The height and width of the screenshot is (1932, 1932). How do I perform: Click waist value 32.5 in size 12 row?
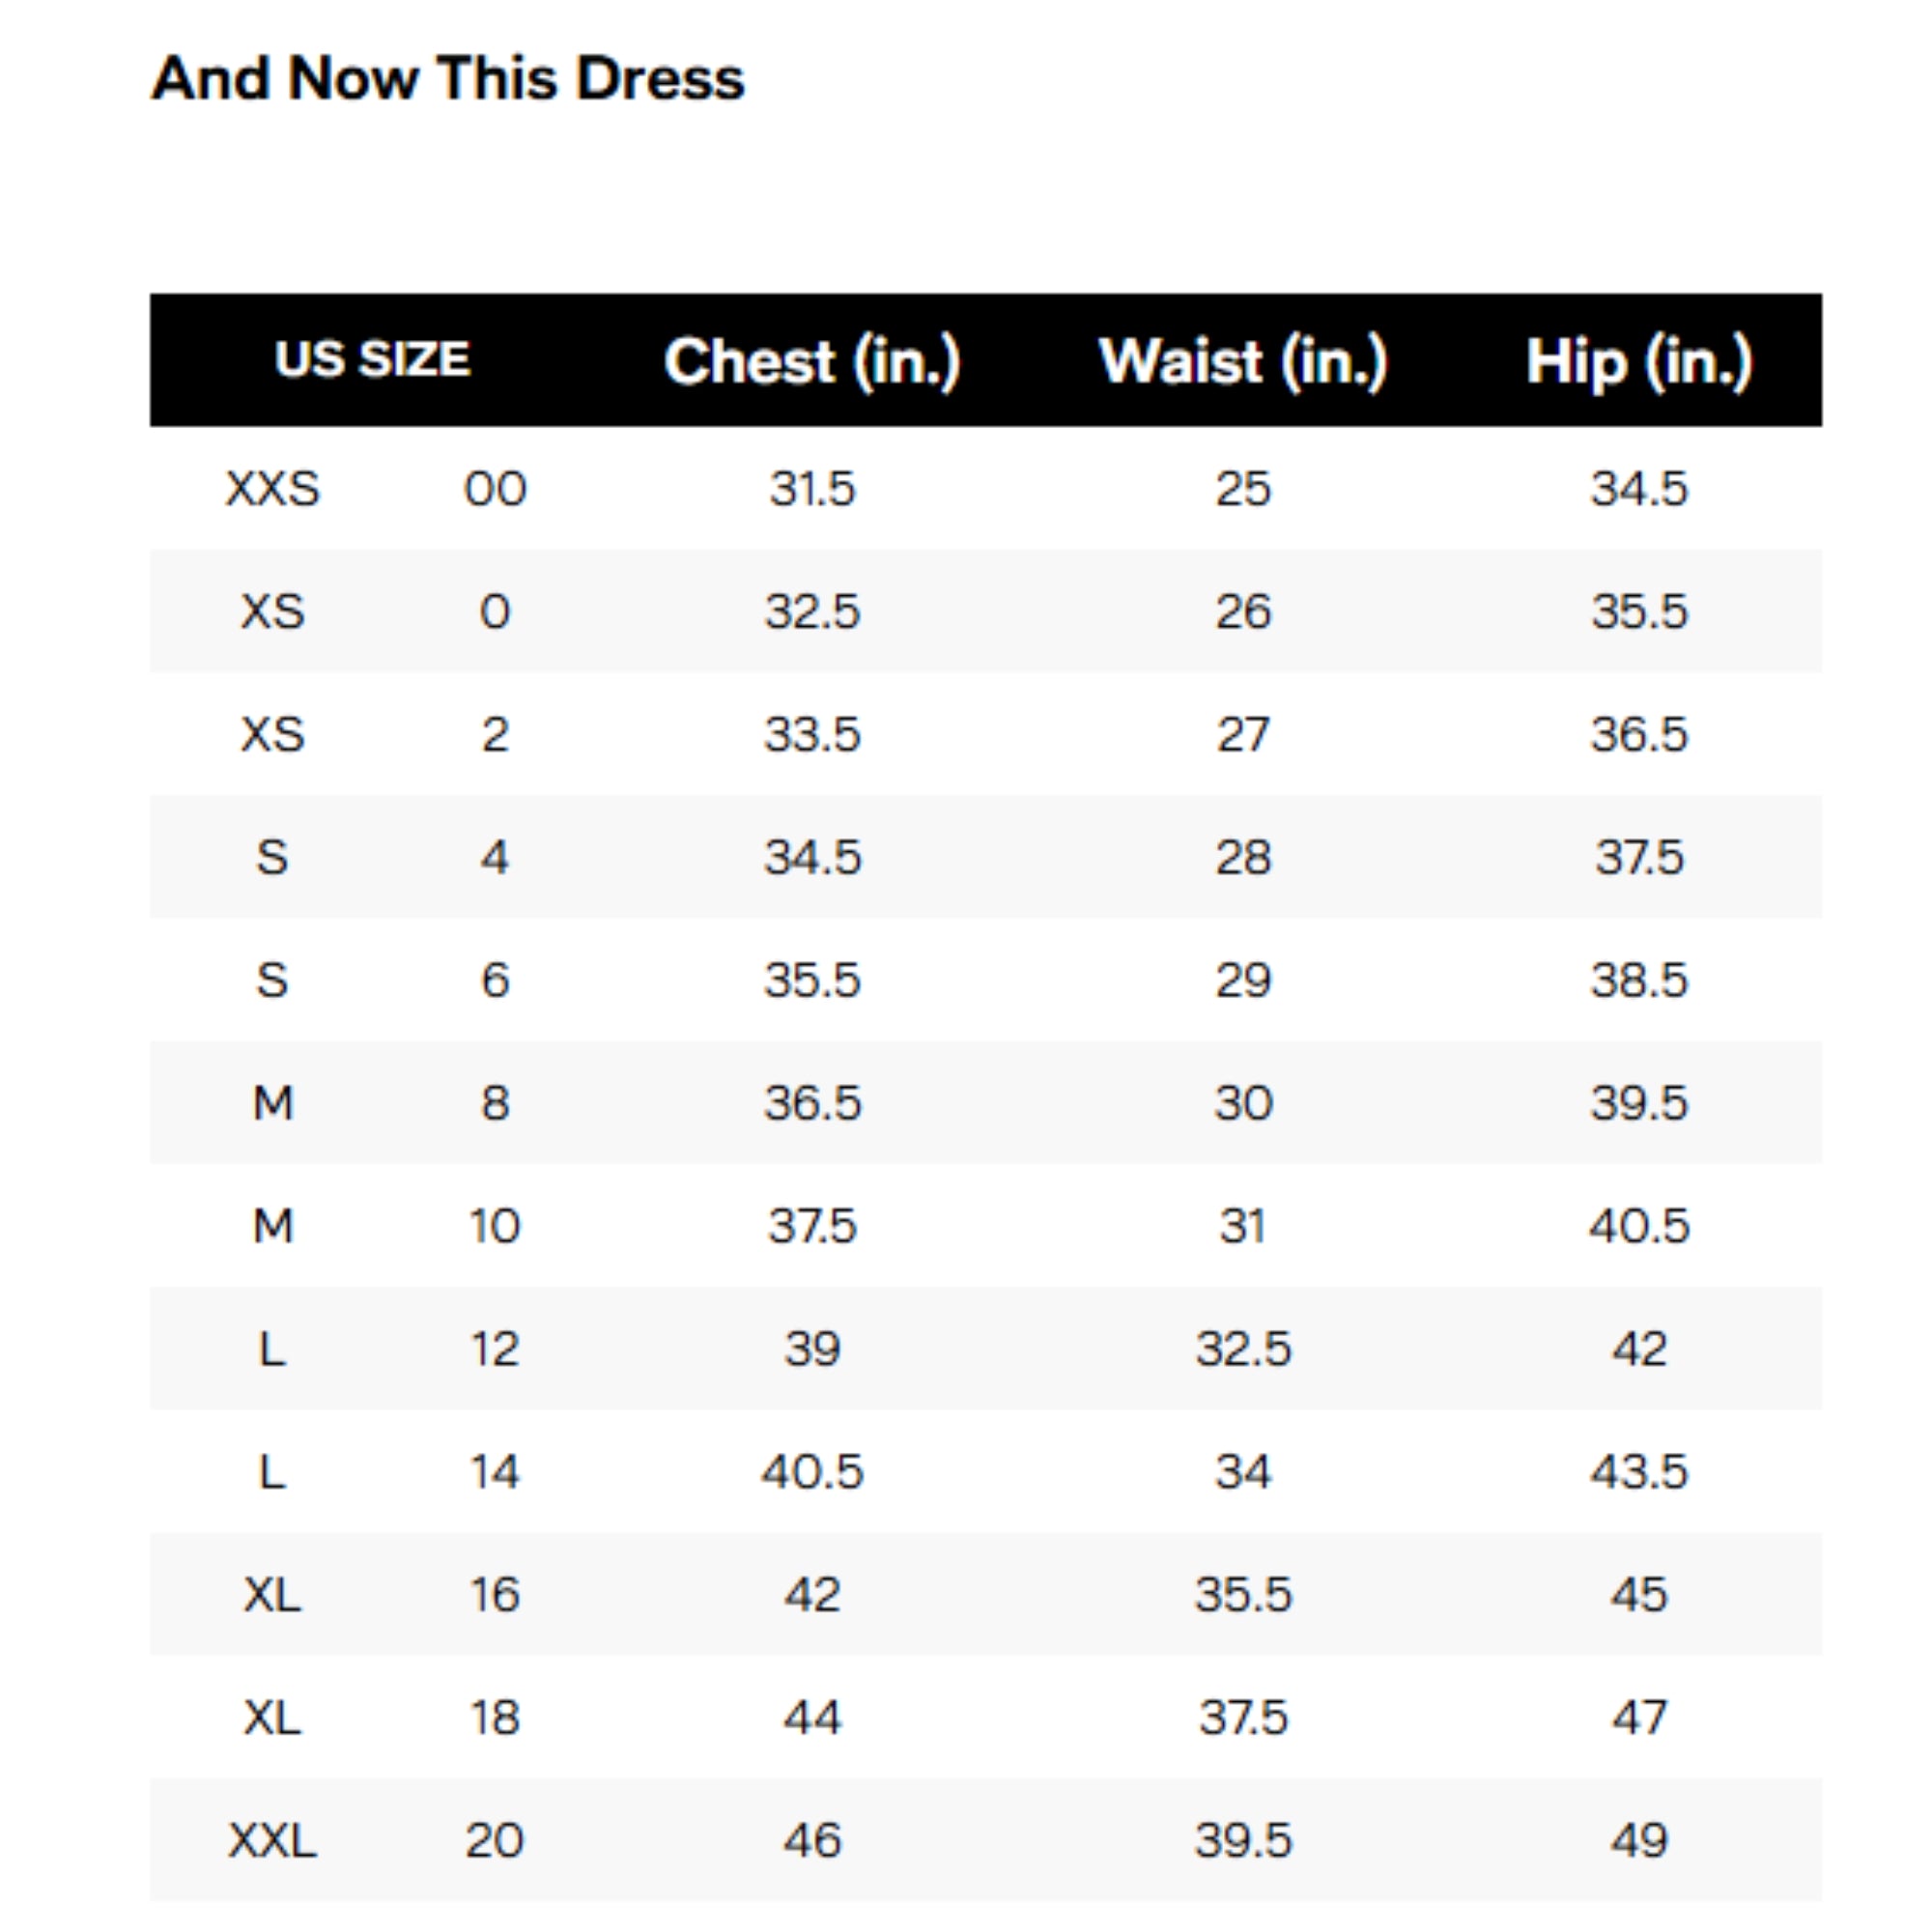[x=1243, y=1349]
